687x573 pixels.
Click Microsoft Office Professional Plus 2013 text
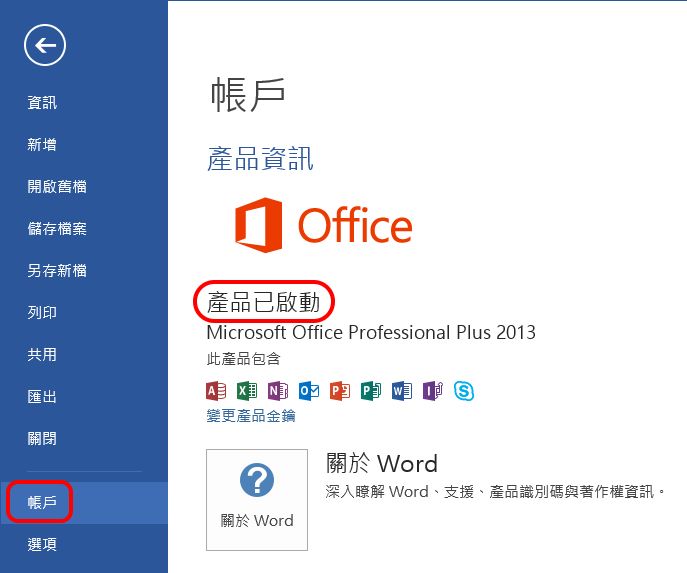(x=371, y=332)
